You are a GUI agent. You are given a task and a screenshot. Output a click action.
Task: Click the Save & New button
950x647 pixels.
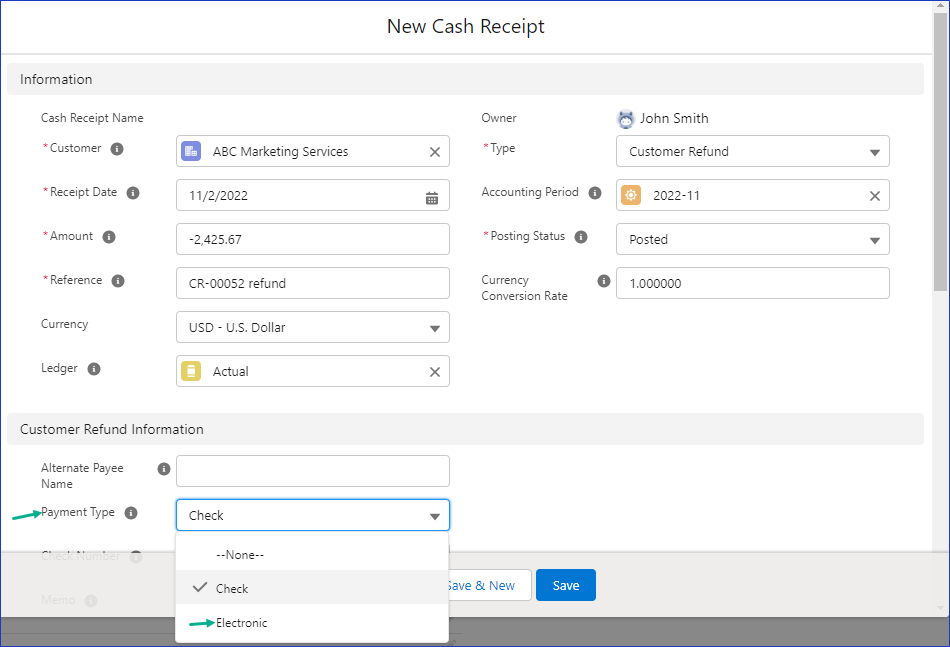pos(490,585)
